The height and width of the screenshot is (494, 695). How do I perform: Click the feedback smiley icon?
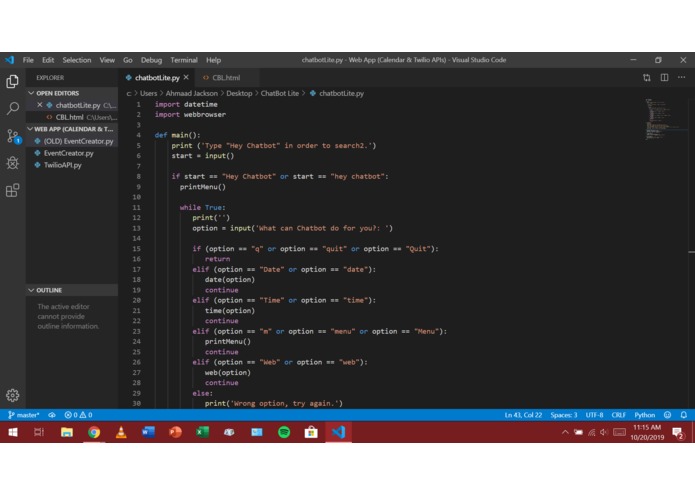click(x=668, y=415)
